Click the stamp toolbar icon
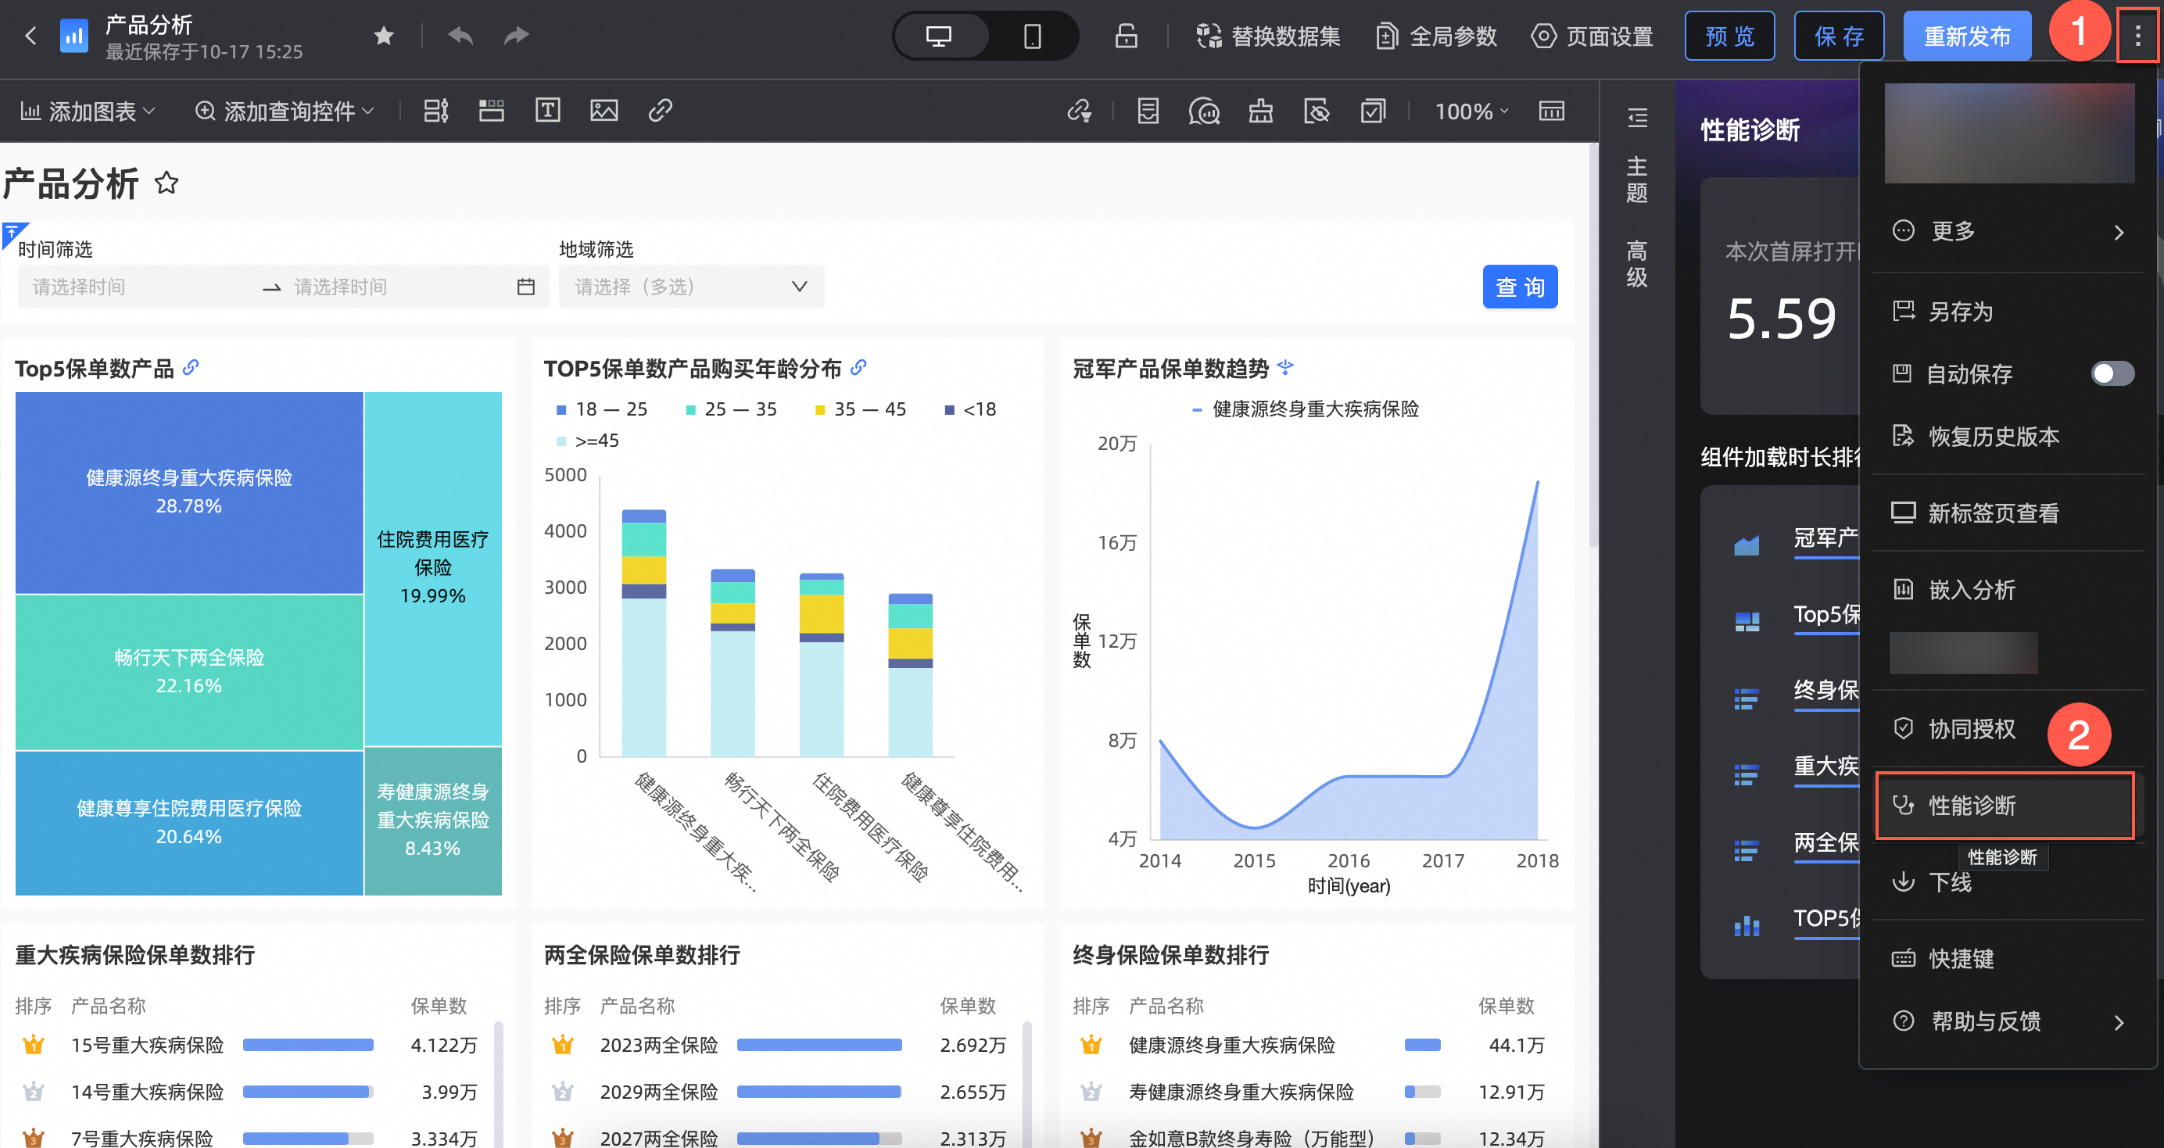 [1261, 111]
